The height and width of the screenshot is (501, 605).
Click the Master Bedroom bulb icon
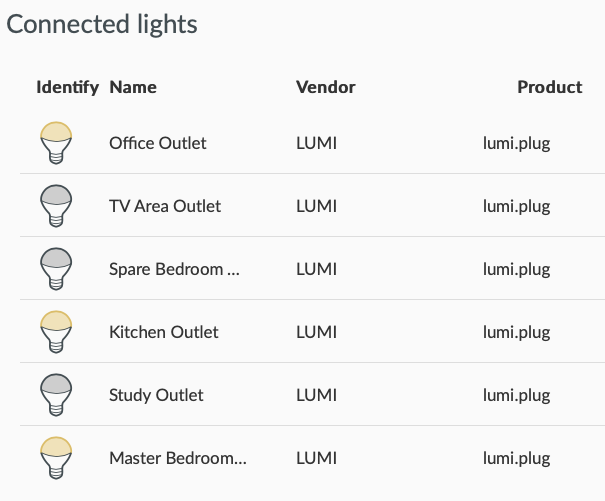pyautogui.click(x=56, y=458)
